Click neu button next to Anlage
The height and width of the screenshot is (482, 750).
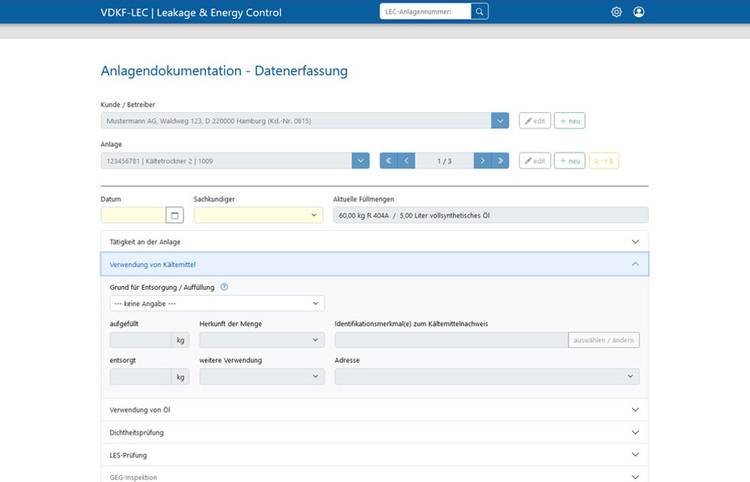[569, 160]
